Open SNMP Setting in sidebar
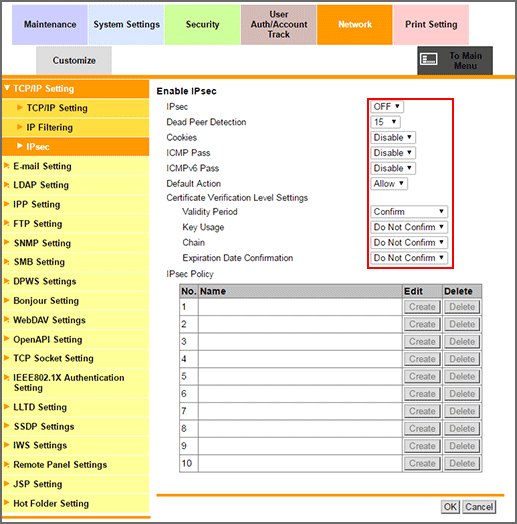 coord(76,243)
